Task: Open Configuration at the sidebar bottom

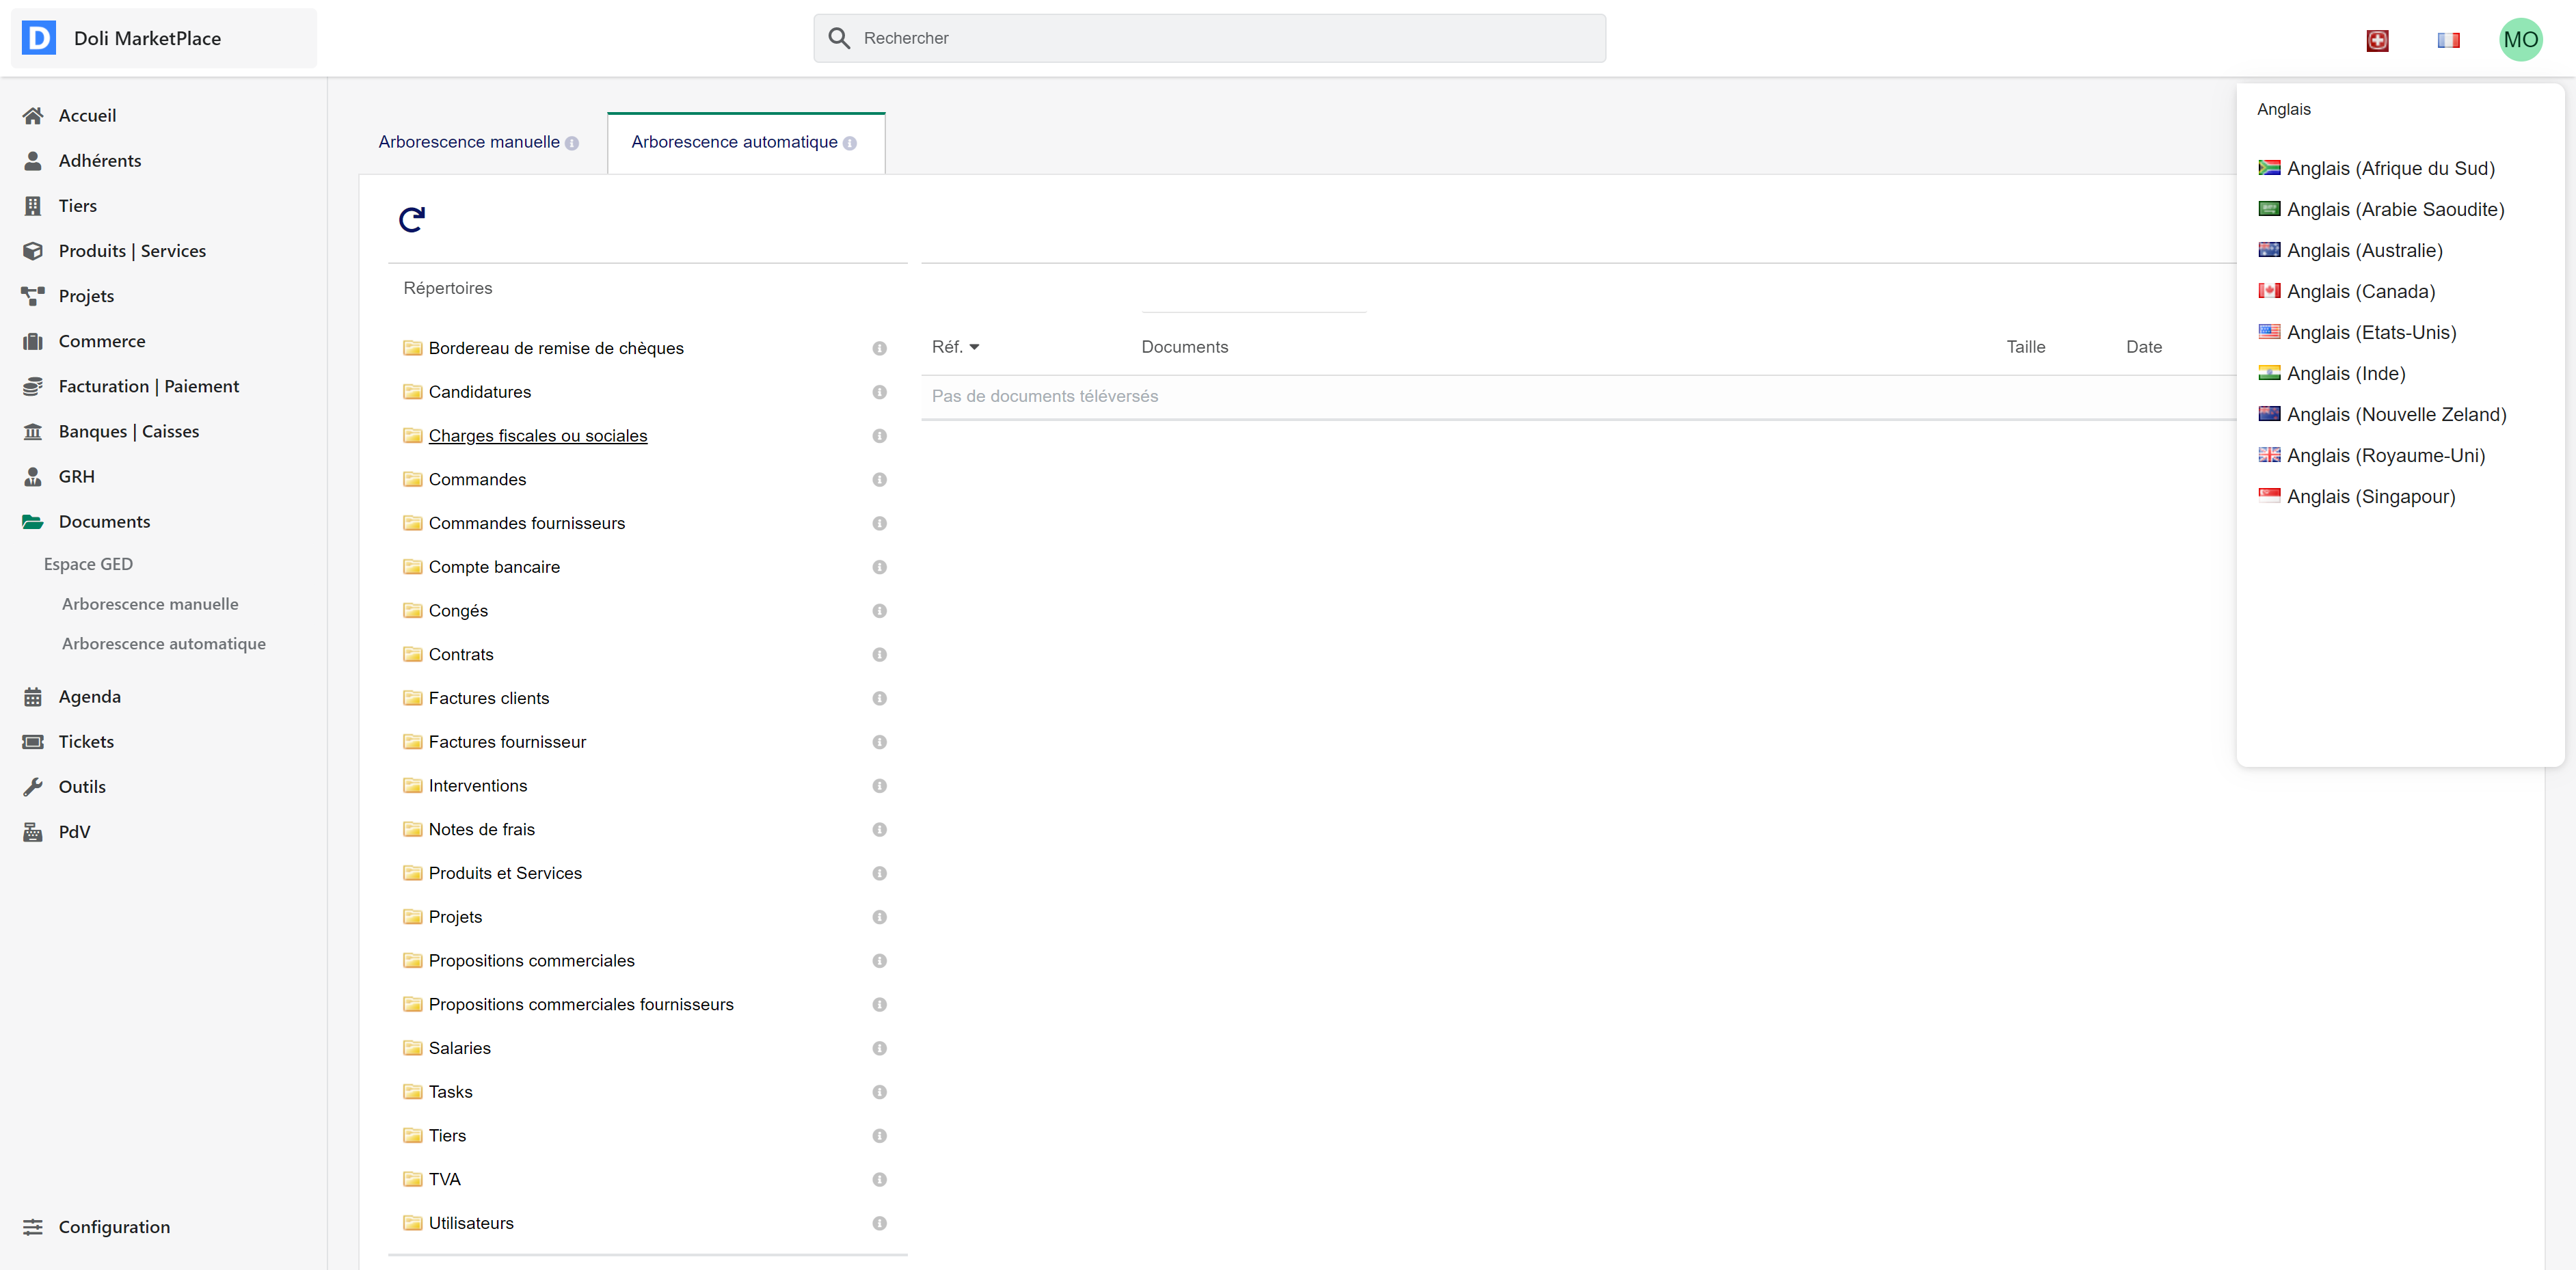Action: 114,1226
